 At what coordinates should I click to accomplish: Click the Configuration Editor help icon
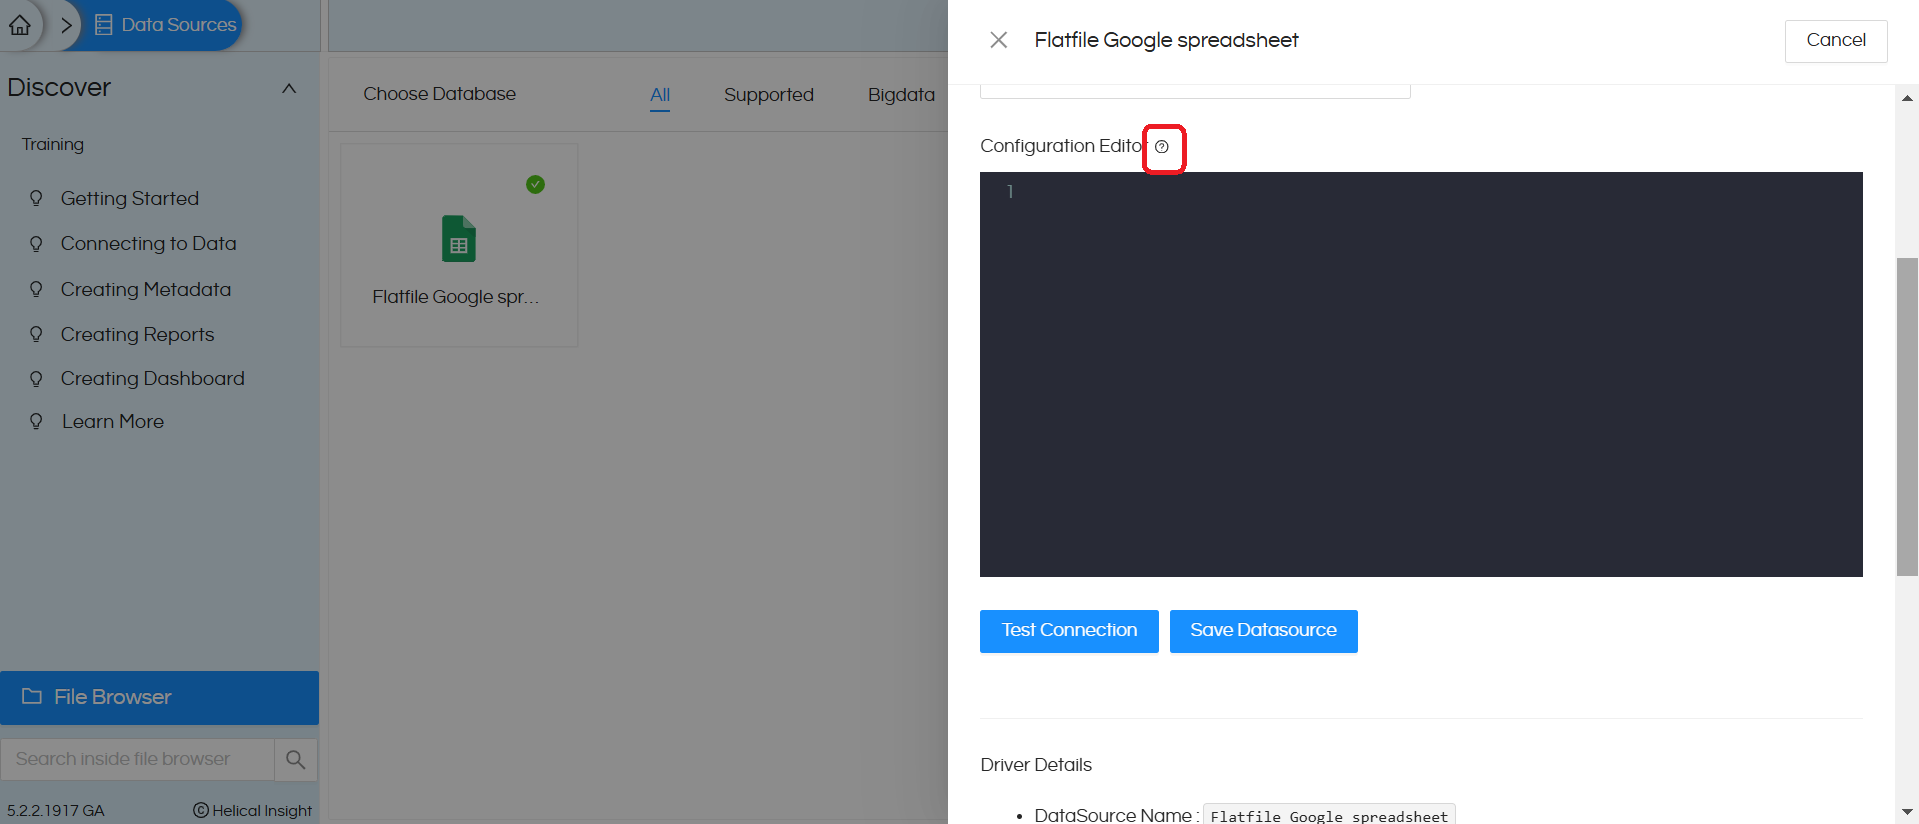[1162, 147]
